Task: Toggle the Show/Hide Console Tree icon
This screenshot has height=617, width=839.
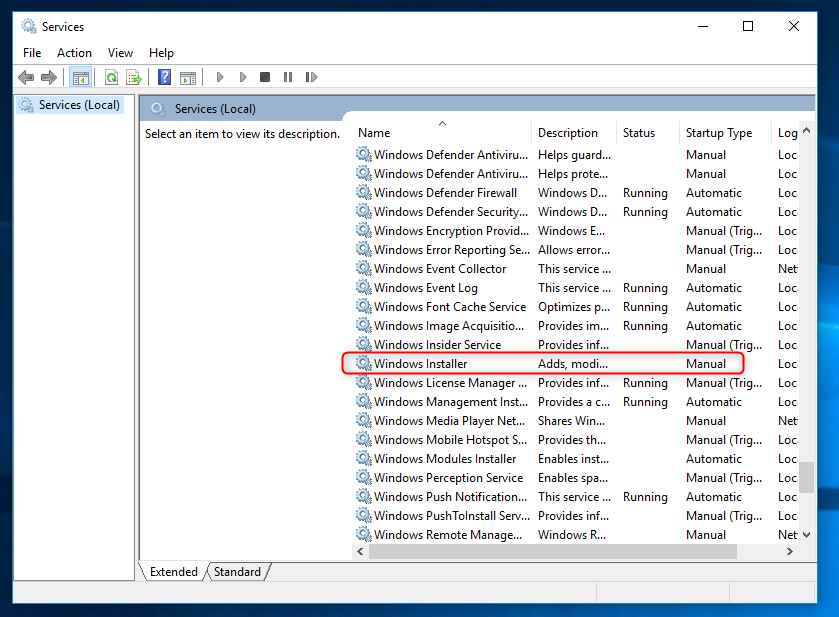Action: click(80, 77)
